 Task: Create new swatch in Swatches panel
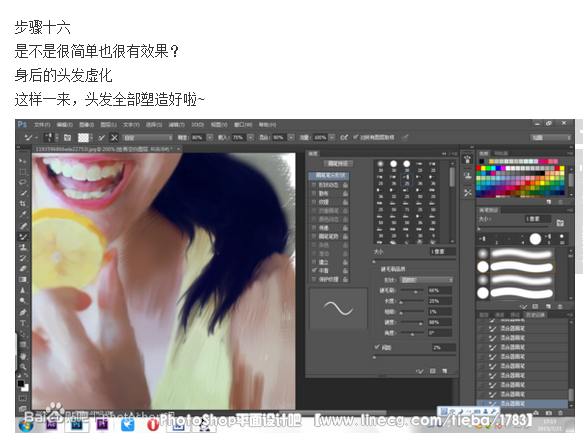point(549,202)
